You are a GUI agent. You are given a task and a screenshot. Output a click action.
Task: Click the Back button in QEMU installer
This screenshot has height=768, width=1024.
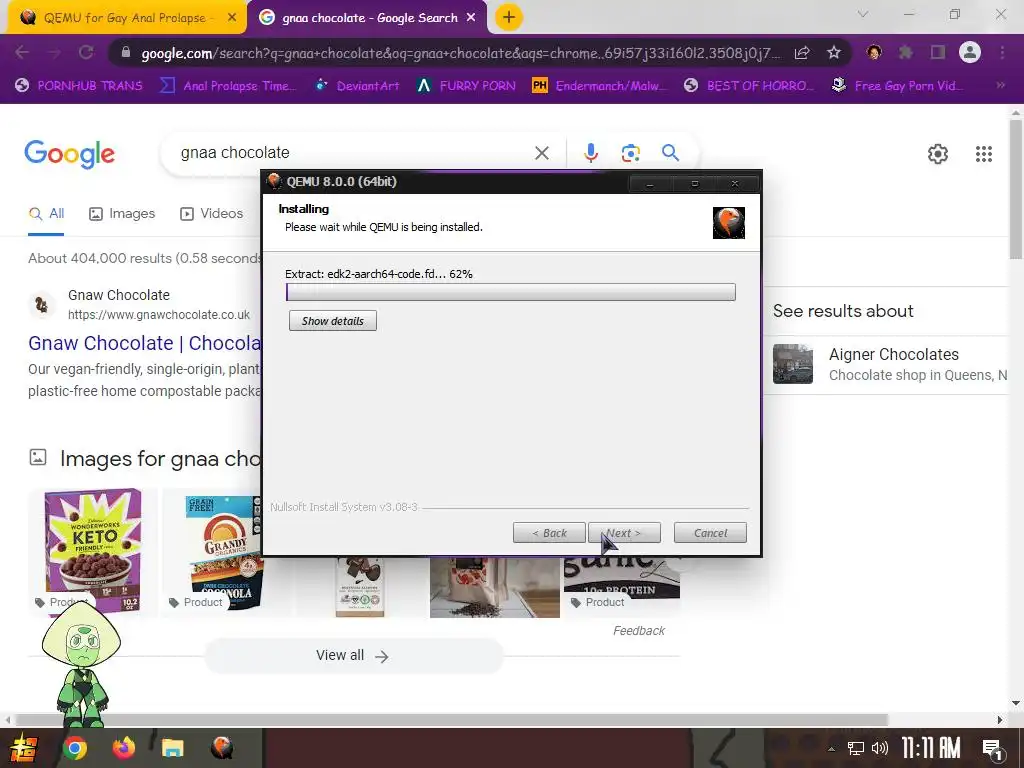point(549,533)
